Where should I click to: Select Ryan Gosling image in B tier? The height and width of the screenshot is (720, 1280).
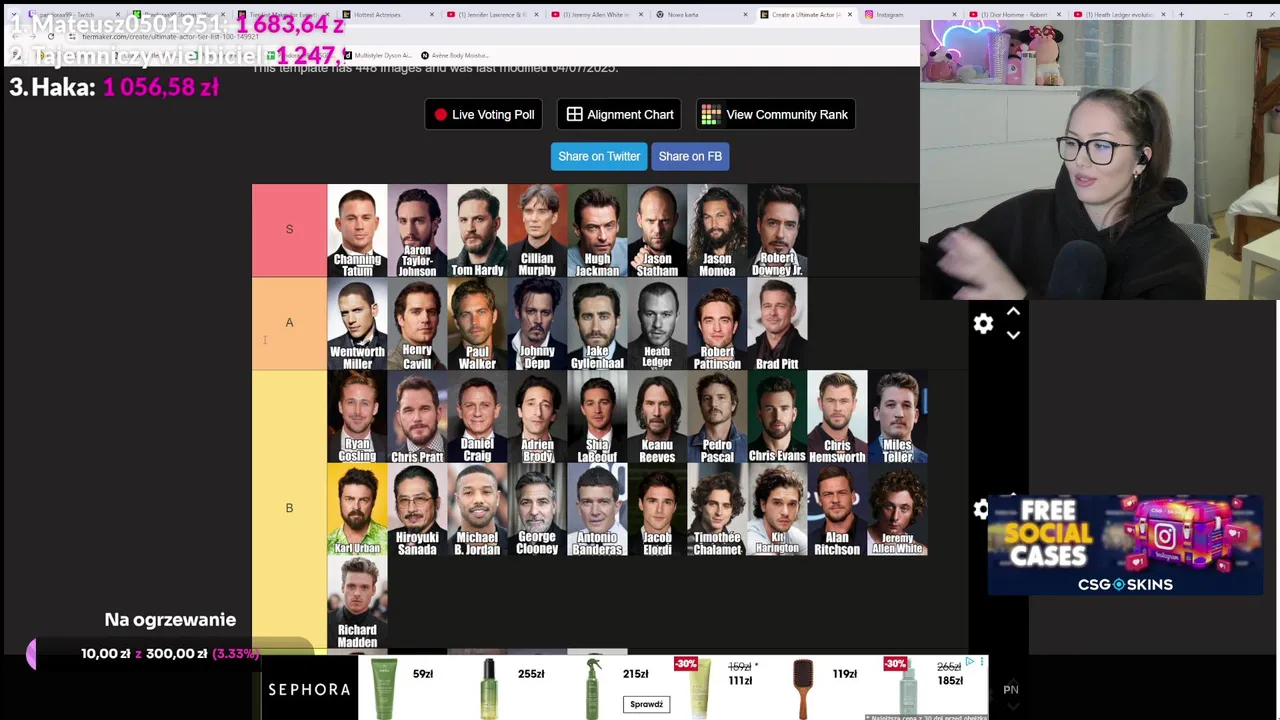pyautogui.click(x=357, y=417)
